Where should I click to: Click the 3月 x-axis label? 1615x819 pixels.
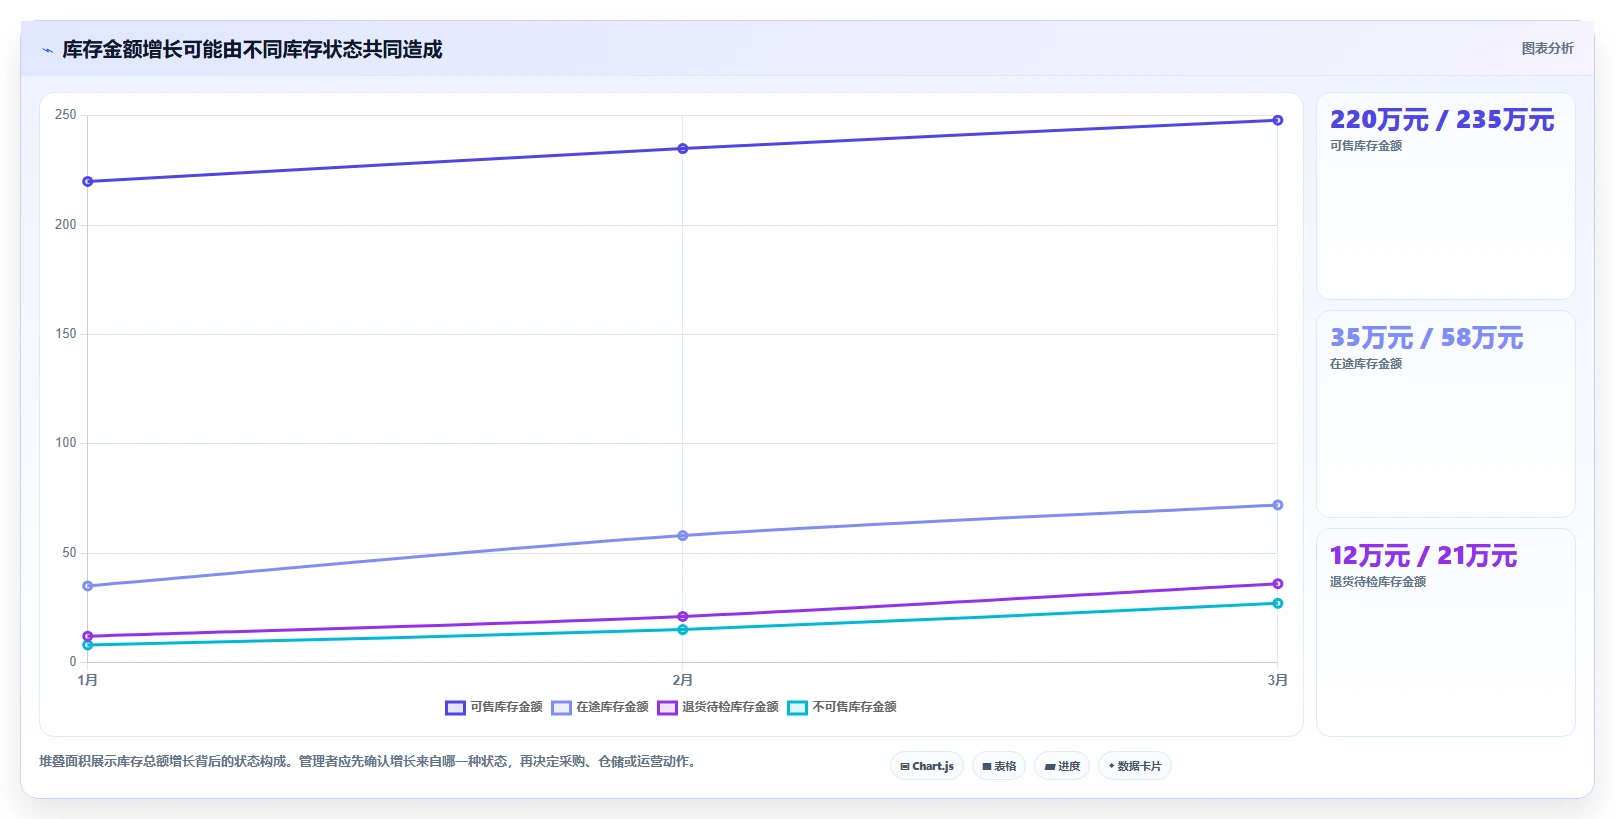[1278, 680]
